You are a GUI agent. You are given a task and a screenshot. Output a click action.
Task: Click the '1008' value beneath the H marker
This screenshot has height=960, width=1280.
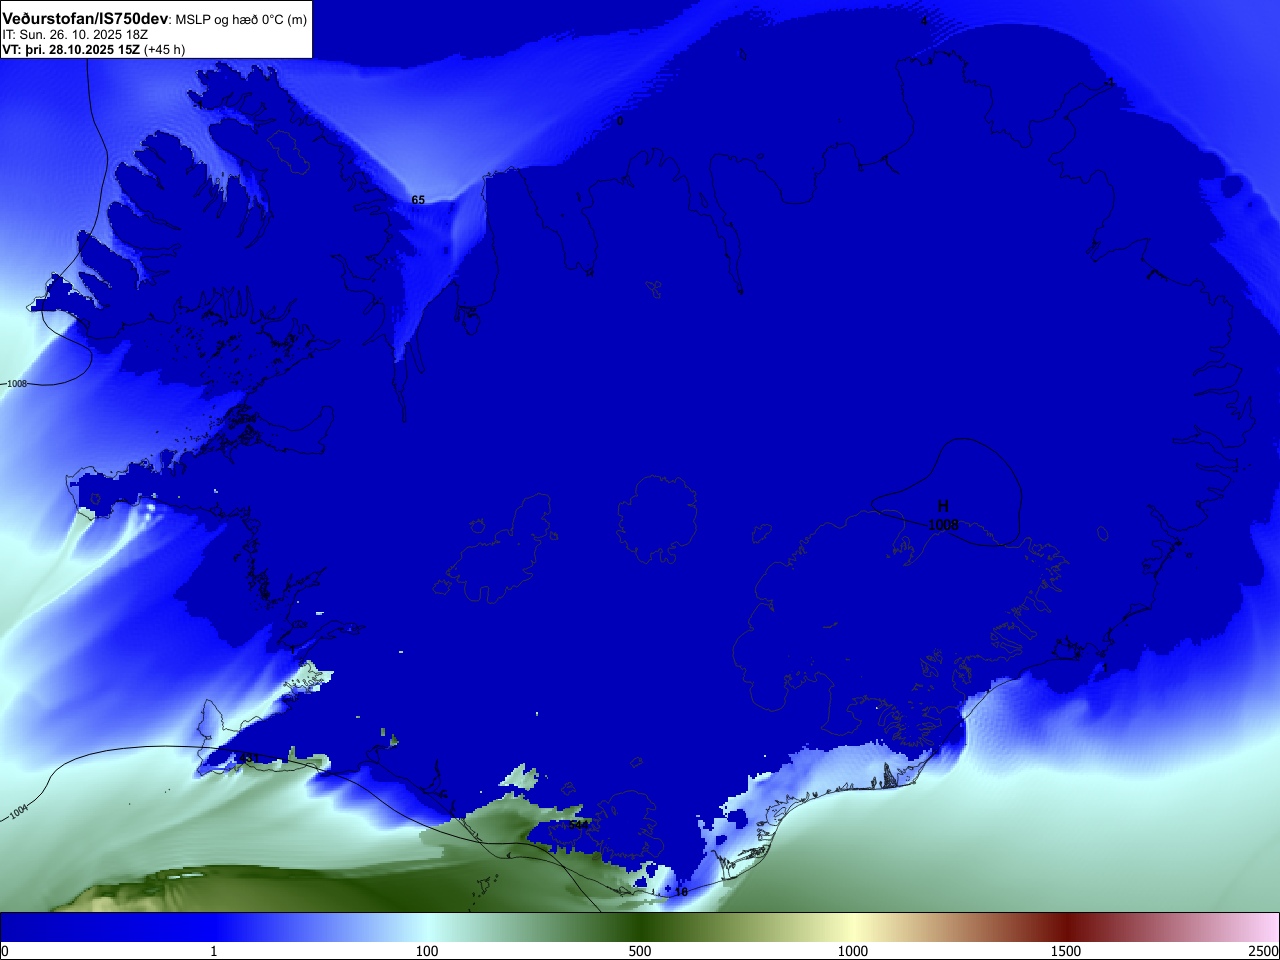[943, 525]
